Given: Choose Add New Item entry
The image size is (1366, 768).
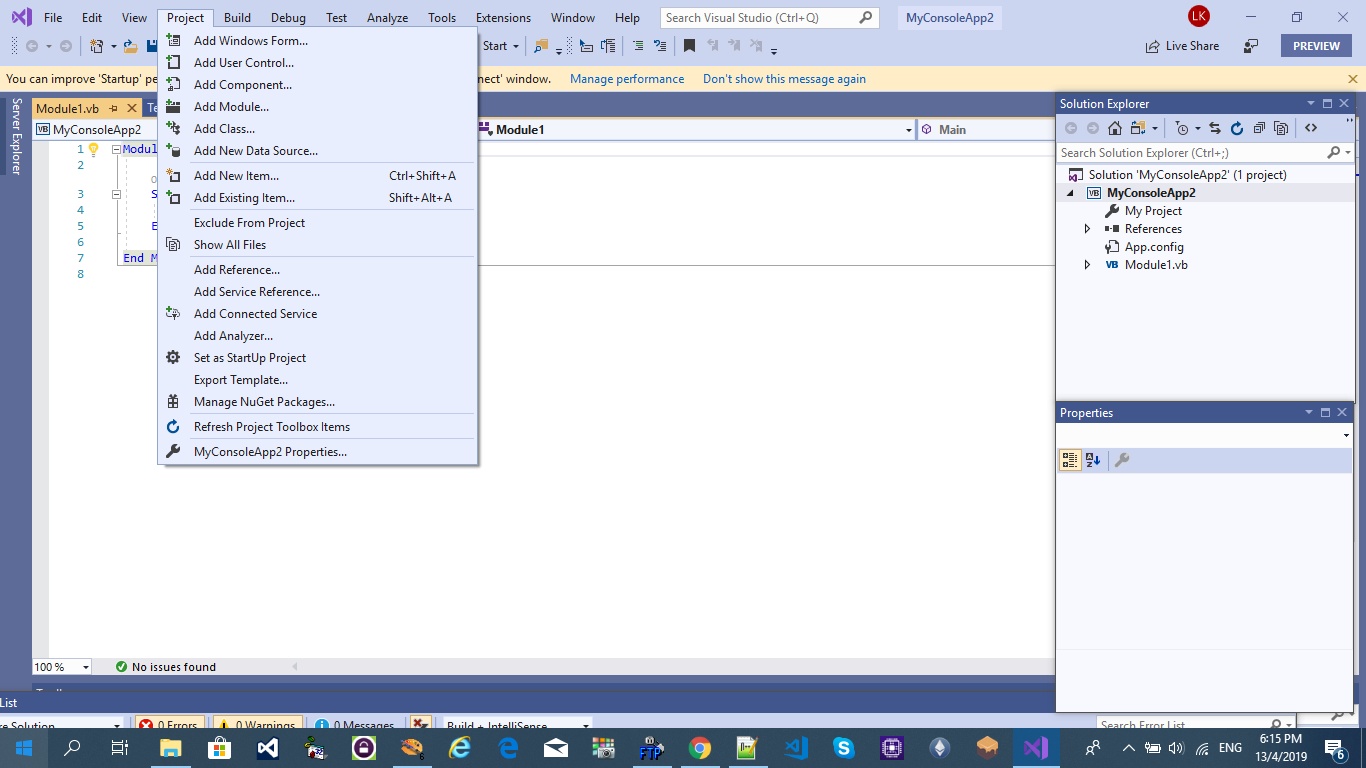Looking at the screenshot, I should coord(318,176).
